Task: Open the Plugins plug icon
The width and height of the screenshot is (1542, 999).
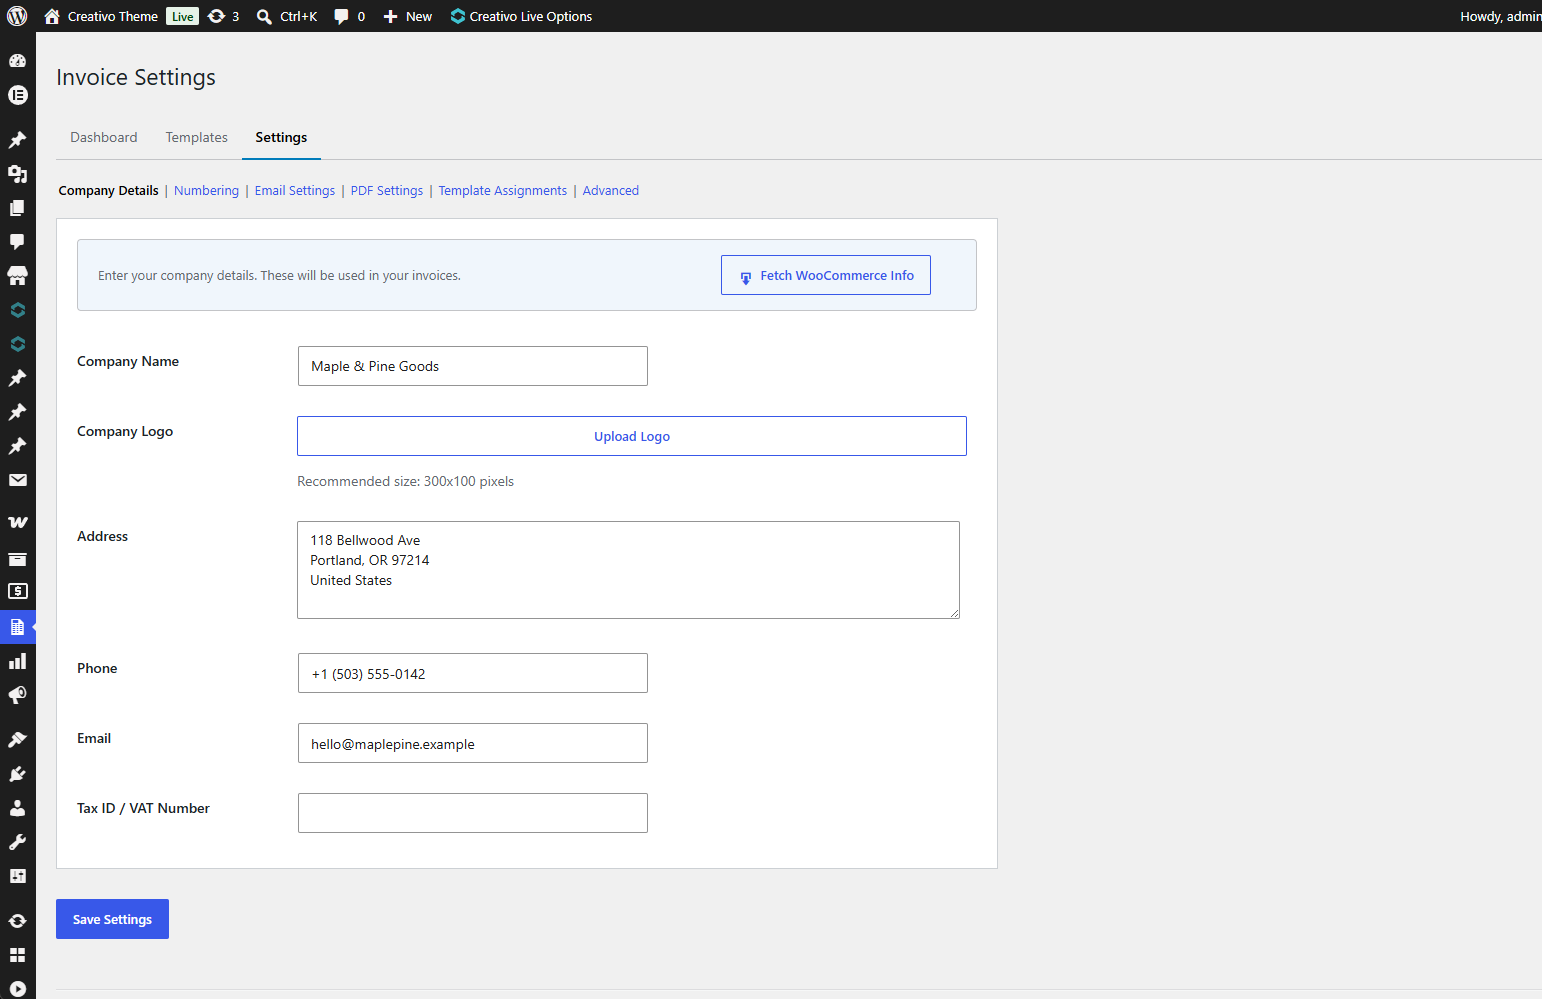Action: 17,774
